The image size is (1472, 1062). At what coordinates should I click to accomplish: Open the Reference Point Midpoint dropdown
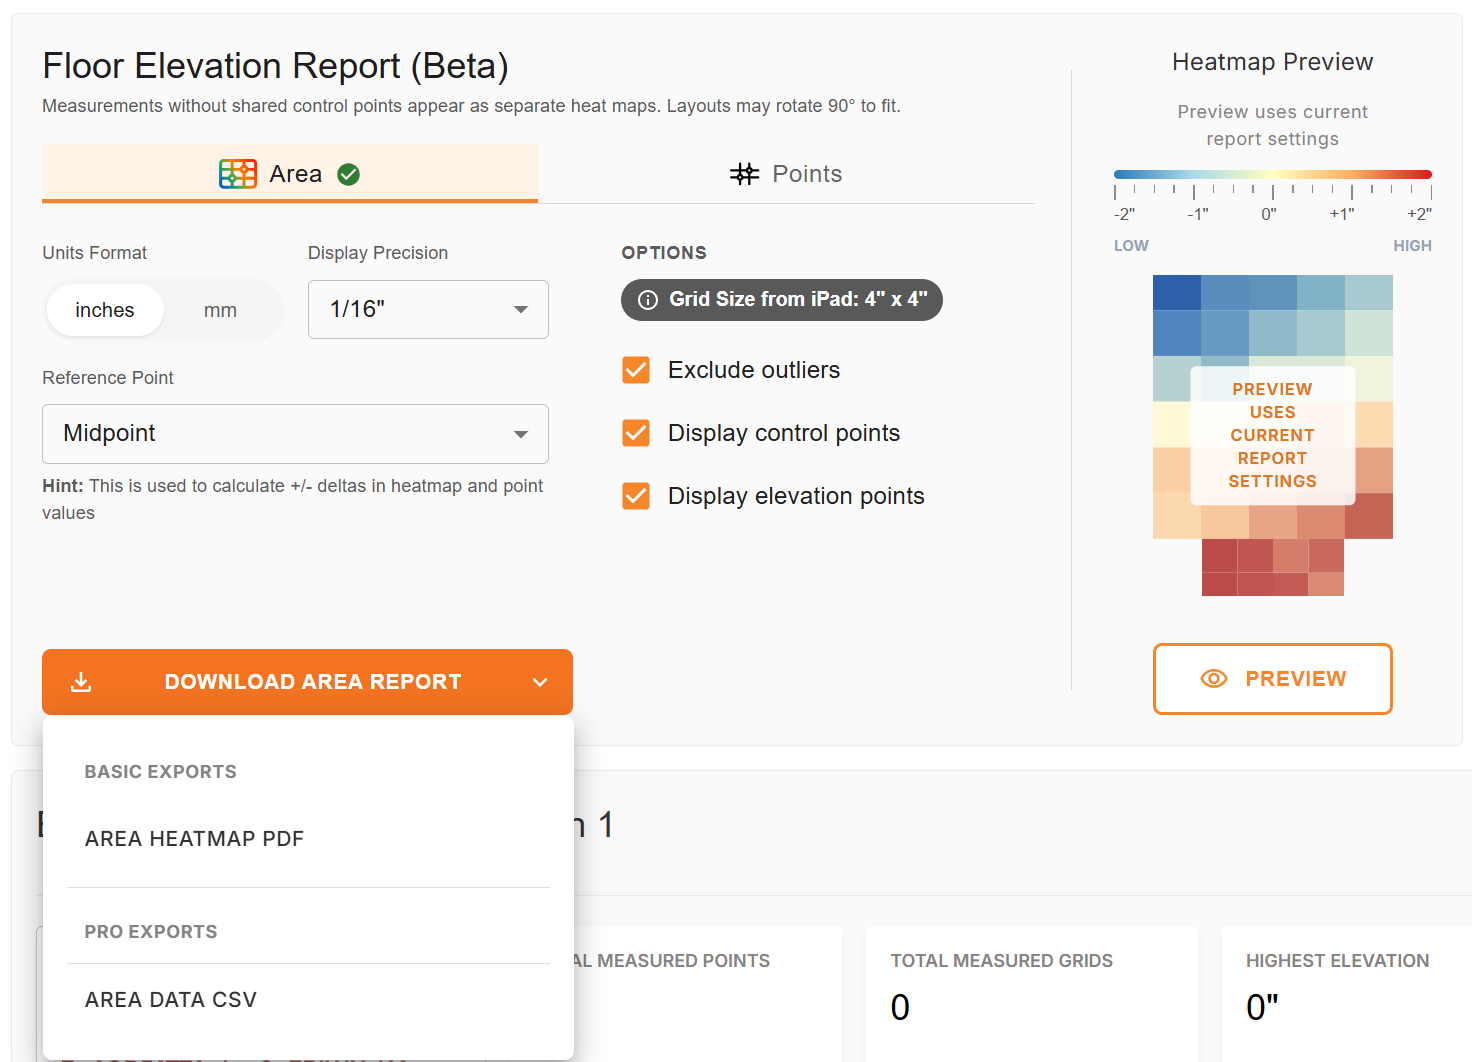[x=295, y=434]
